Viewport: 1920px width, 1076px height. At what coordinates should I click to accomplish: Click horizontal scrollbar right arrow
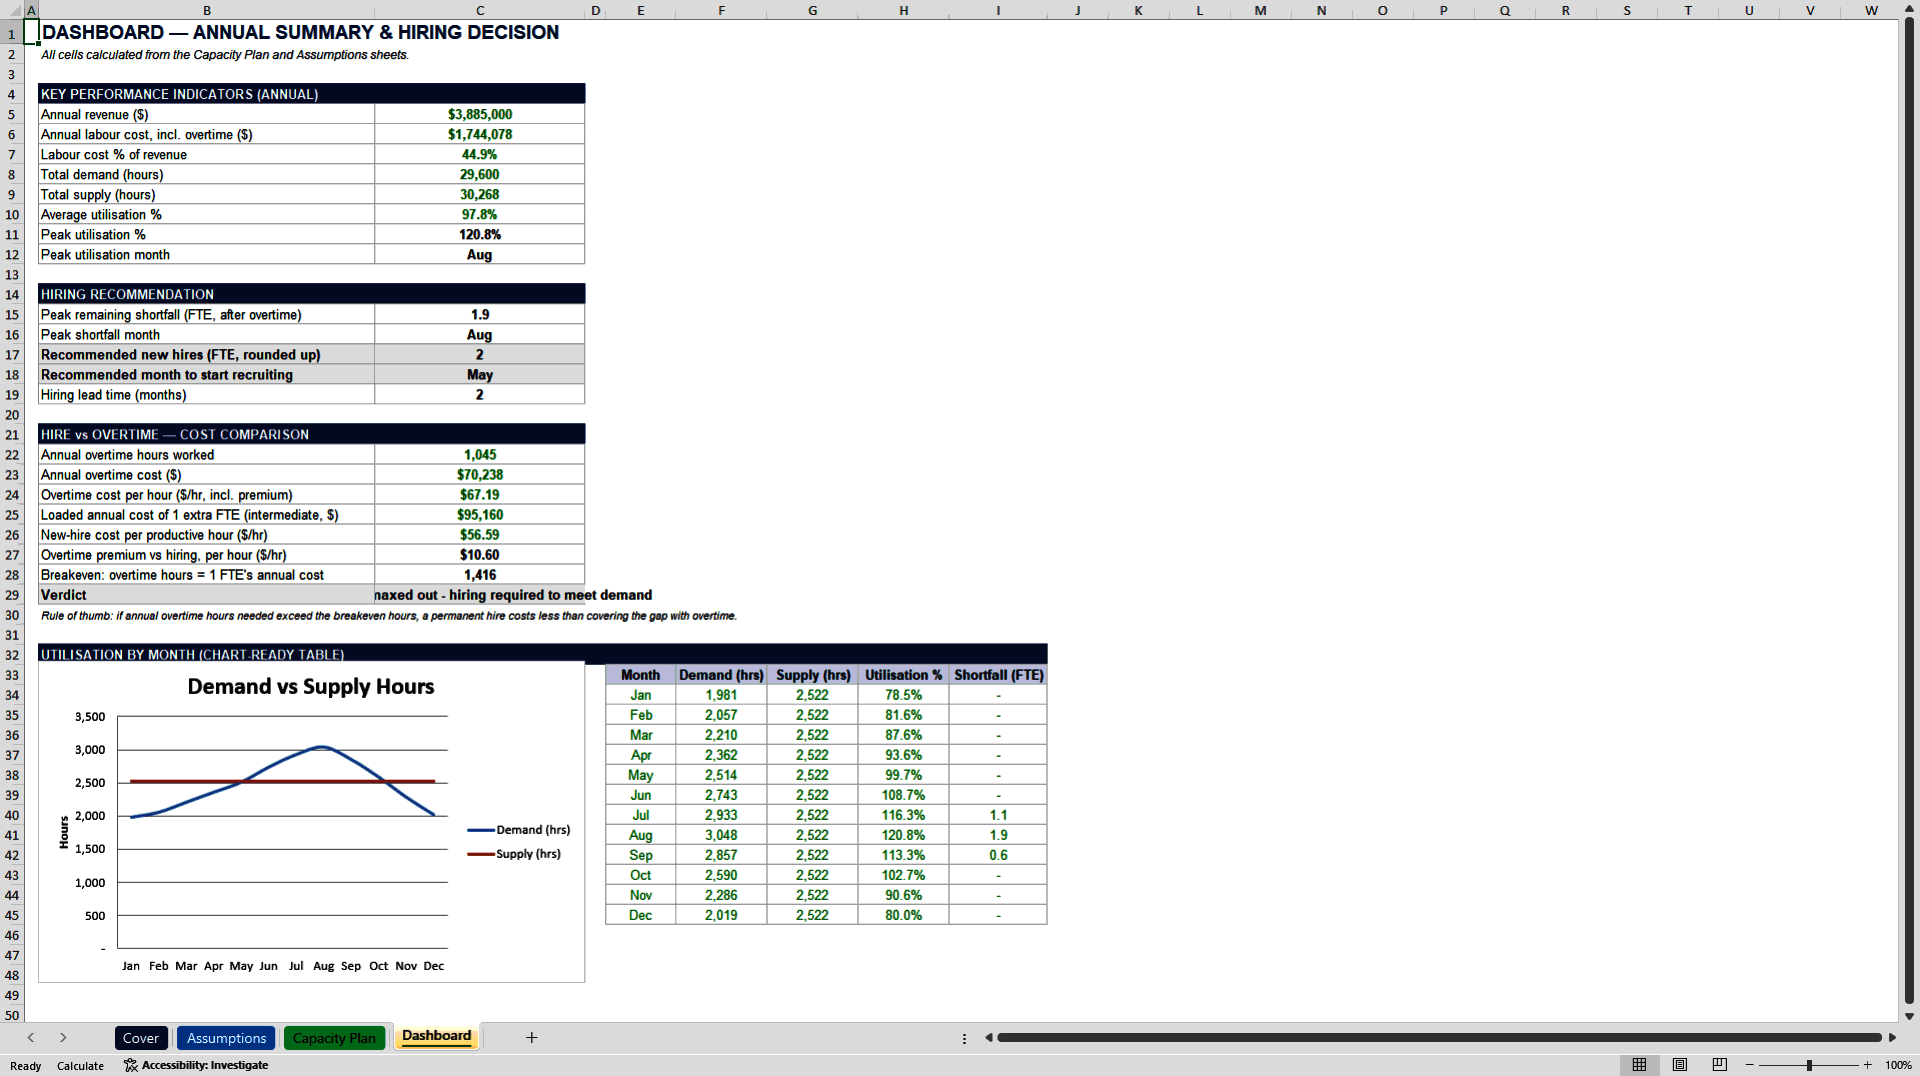[1891, 1038]
